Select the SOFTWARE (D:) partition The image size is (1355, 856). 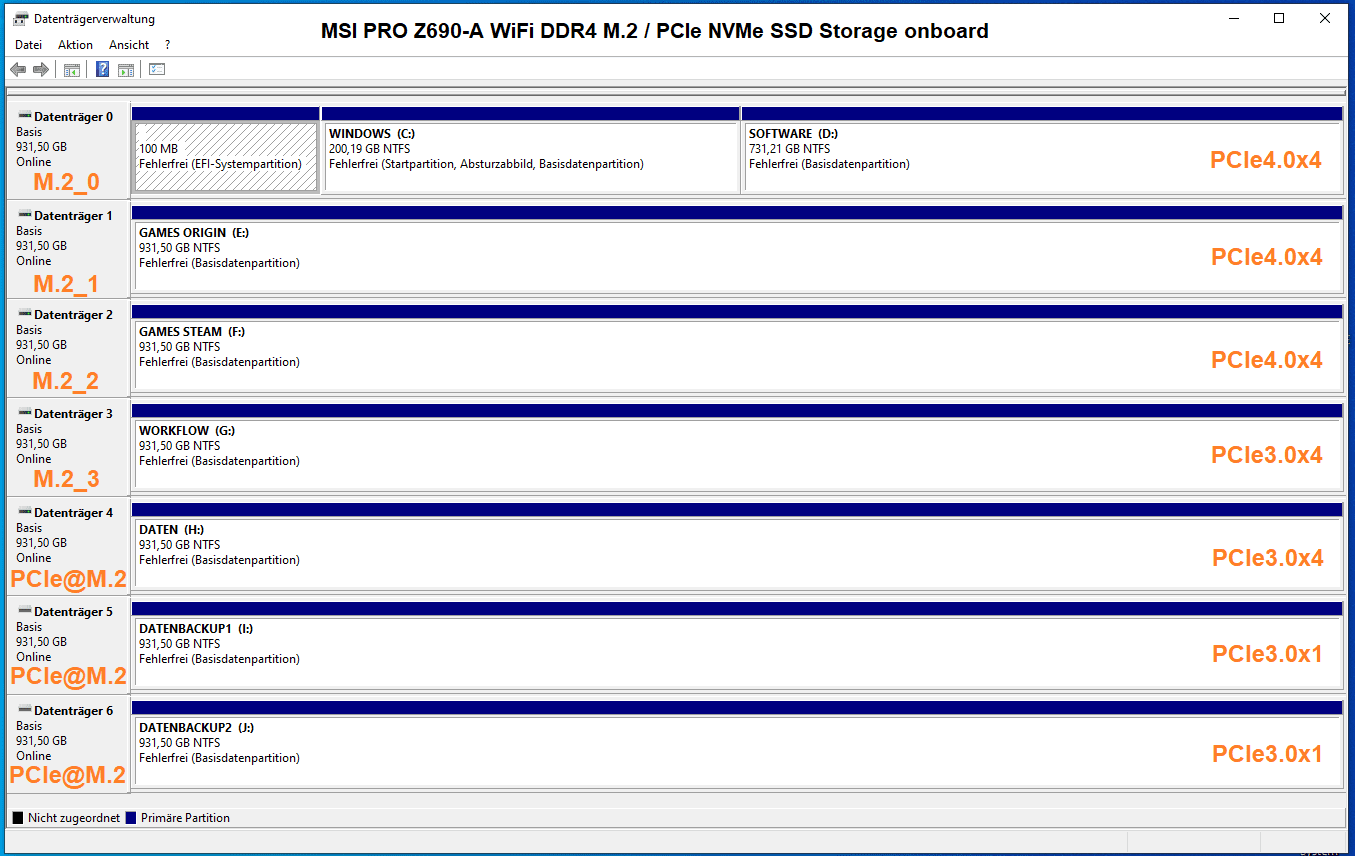pos(1042,150)
